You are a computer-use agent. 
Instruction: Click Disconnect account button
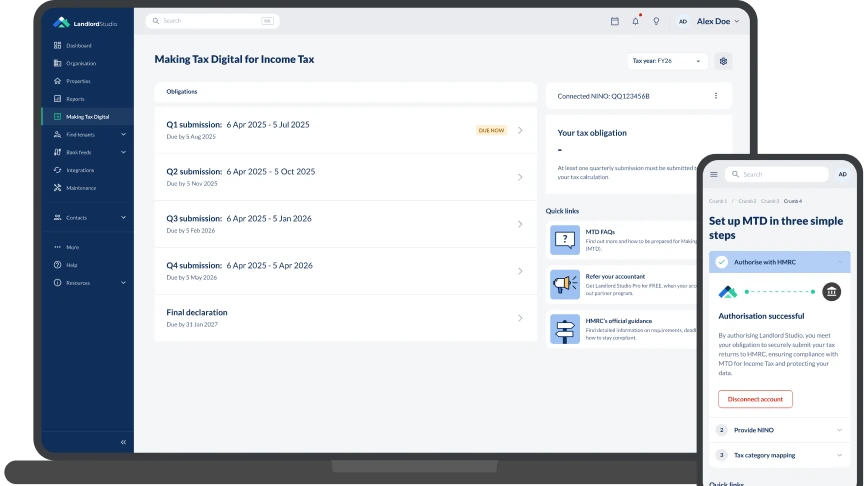click(x=755, y=399)
